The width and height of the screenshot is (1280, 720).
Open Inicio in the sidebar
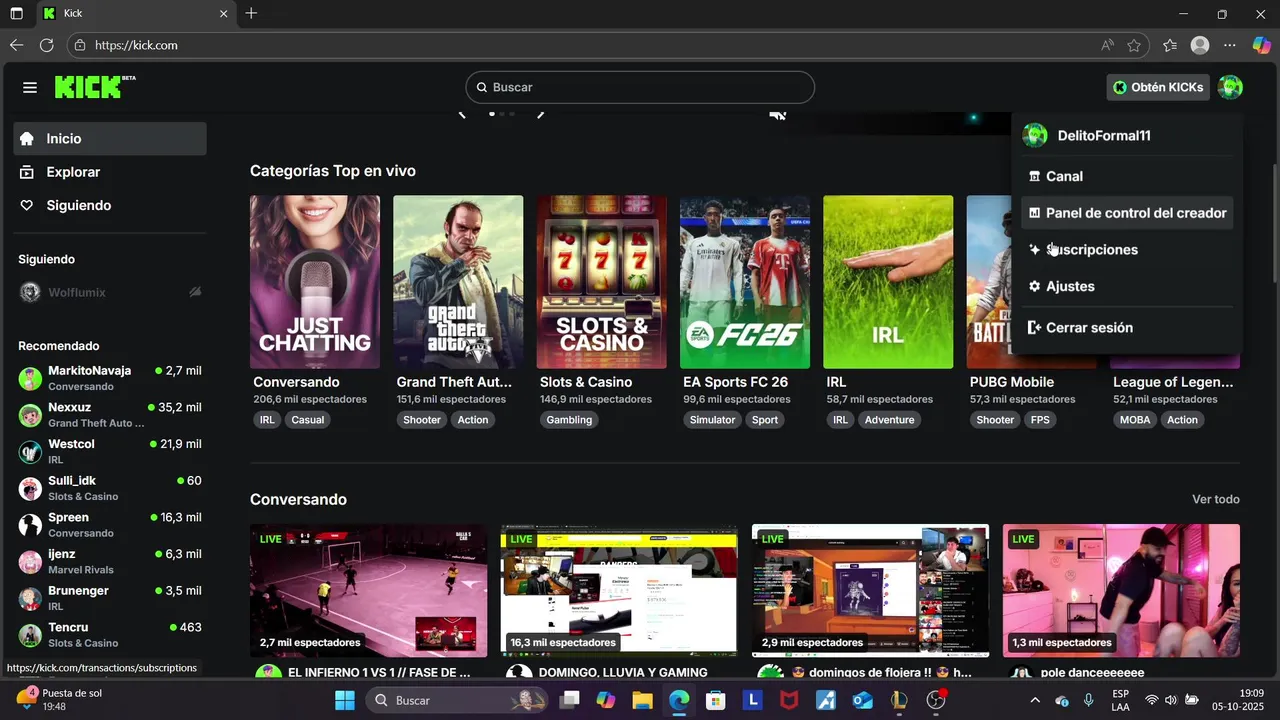[x=110, y=139]
